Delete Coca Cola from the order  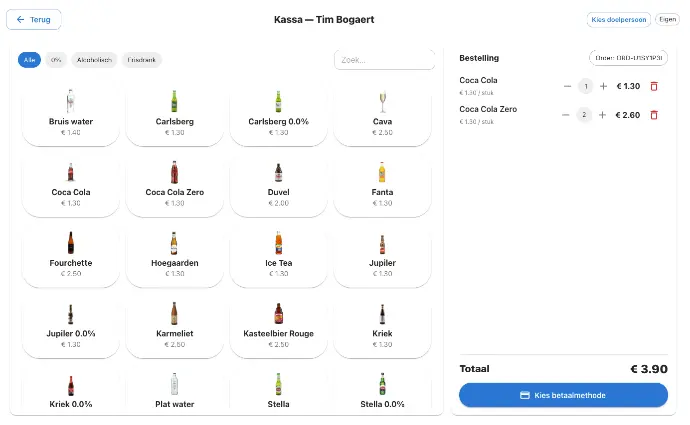pyautogui.click(x=654, y=86)
